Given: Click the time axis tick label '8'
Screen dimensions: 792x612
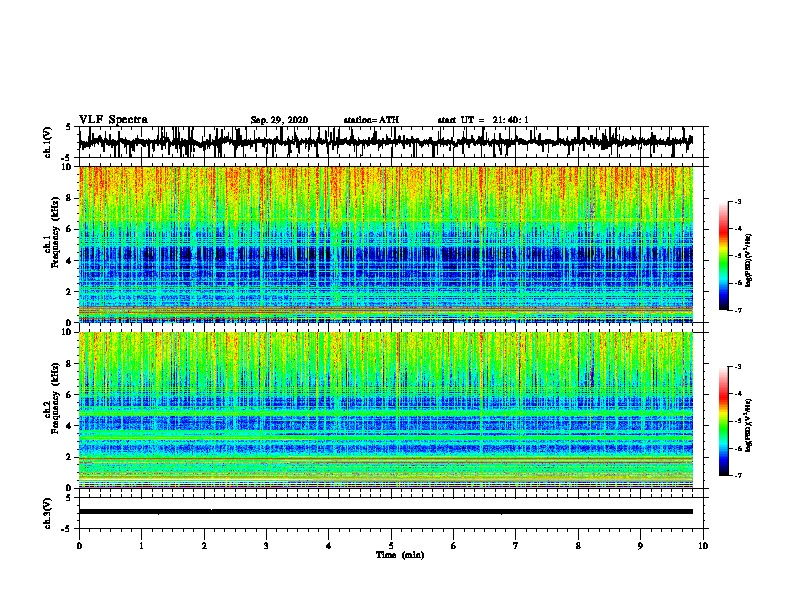Looking at the screenshot, I should 578,546.
